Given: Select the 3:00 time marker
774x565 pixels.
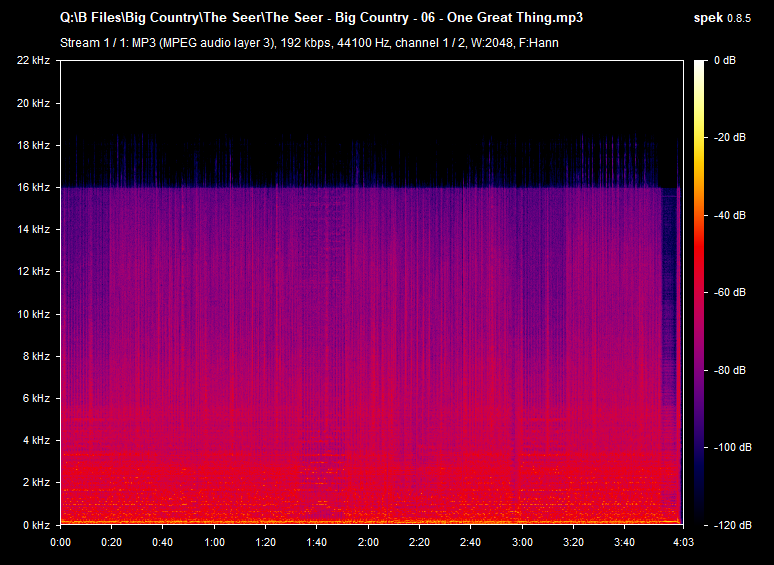Looking at the screenshot, I should (522, 541).
